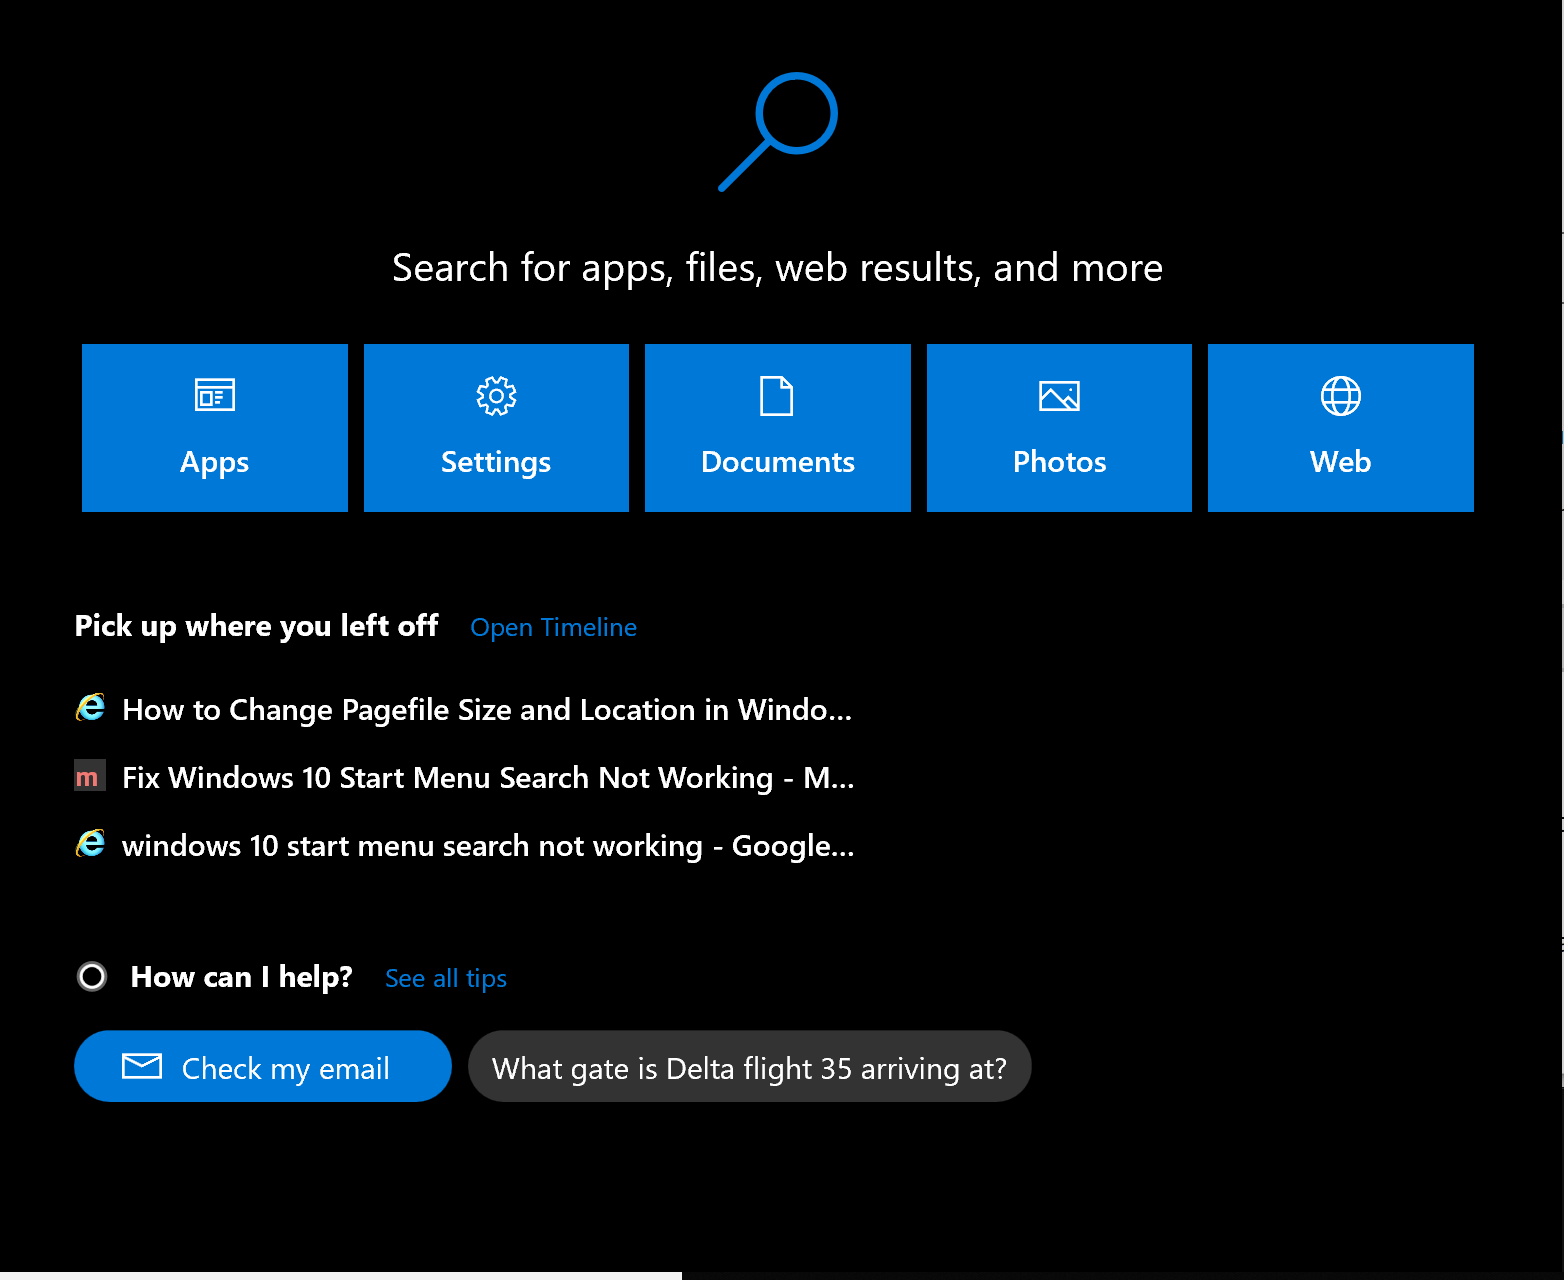
Task: Choose the Delta flight 35 gate suggestion
Action: click(750, 1066)
